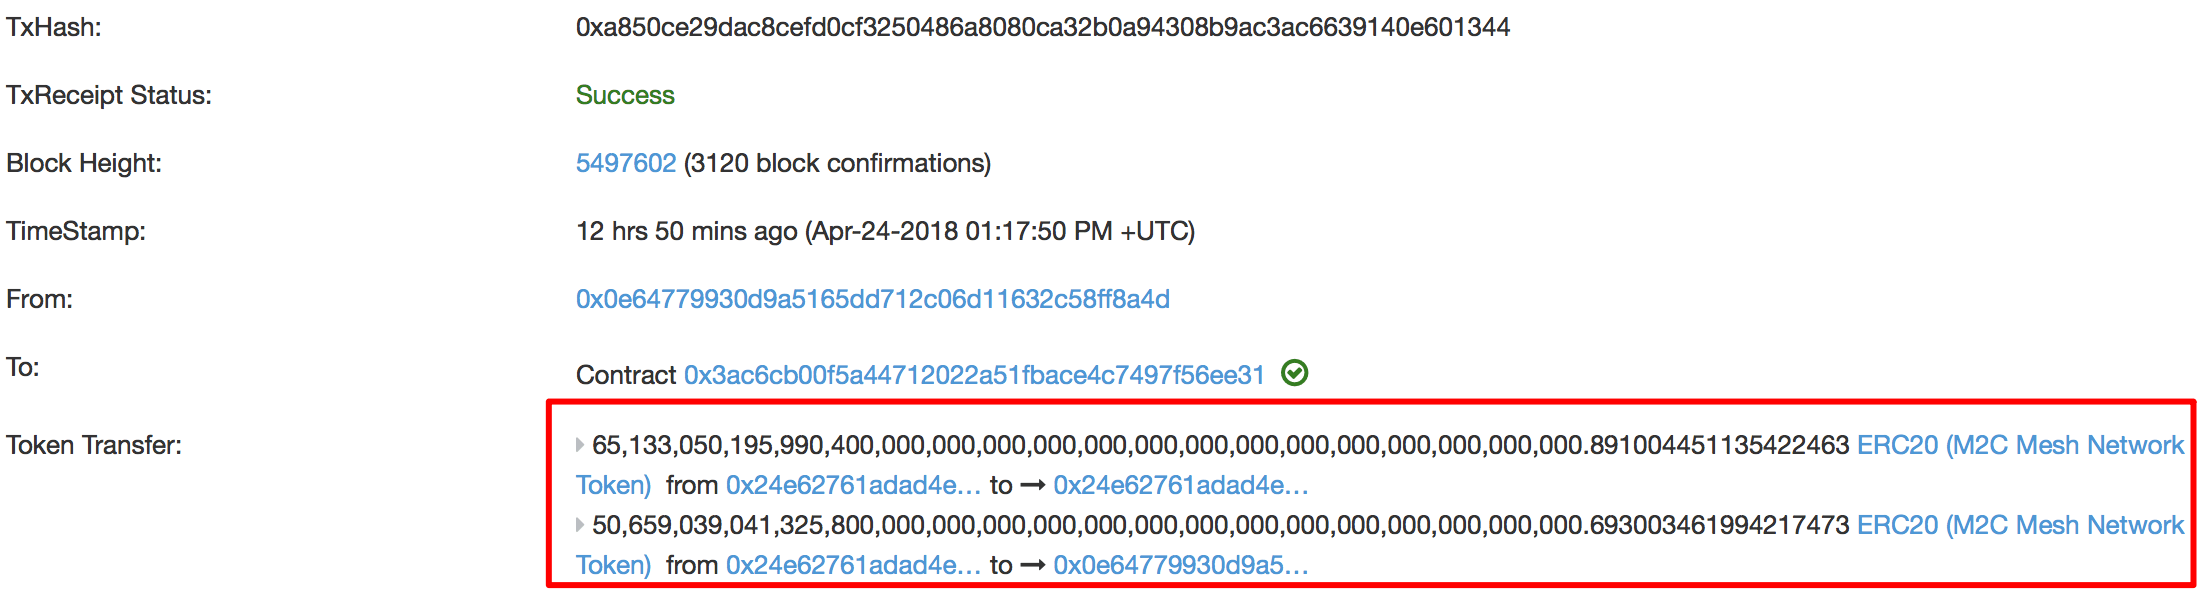The width and height of the screenshot is (2206, 600).
Task: Click the transaction hash value 0xa850ce29…
Action: (1042, 27)
